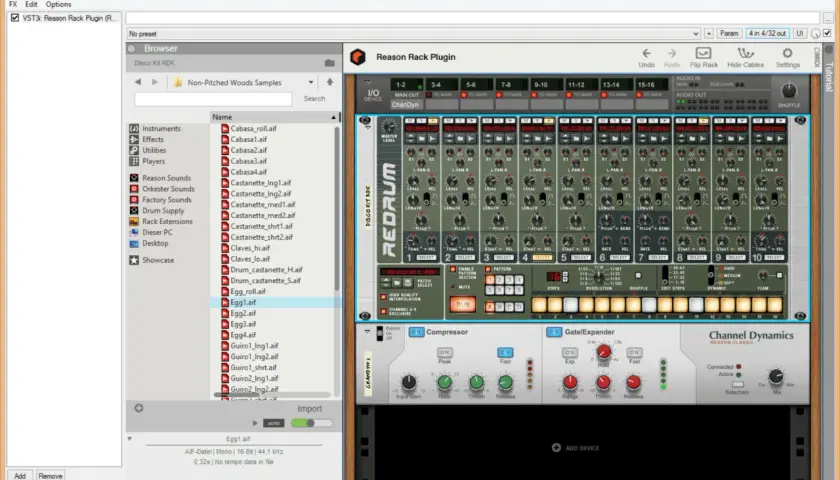The width and height of the screenshot is (840, 480).
Task: Toggle Redrum High Quality Interpolation
Action: 384,297
